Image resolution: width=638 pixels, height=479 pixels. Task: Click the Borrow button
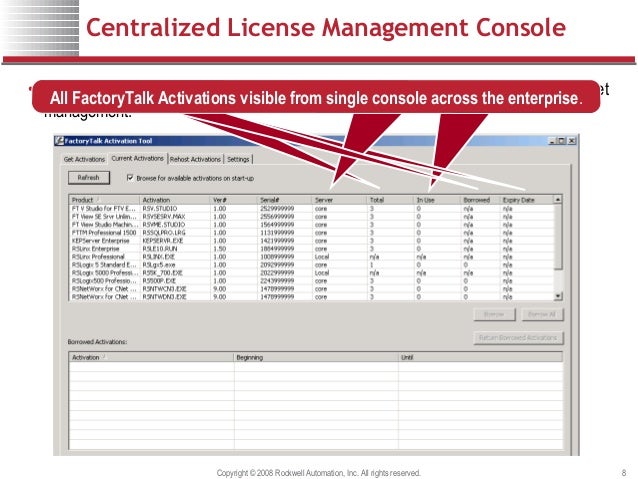click(494, 314)
